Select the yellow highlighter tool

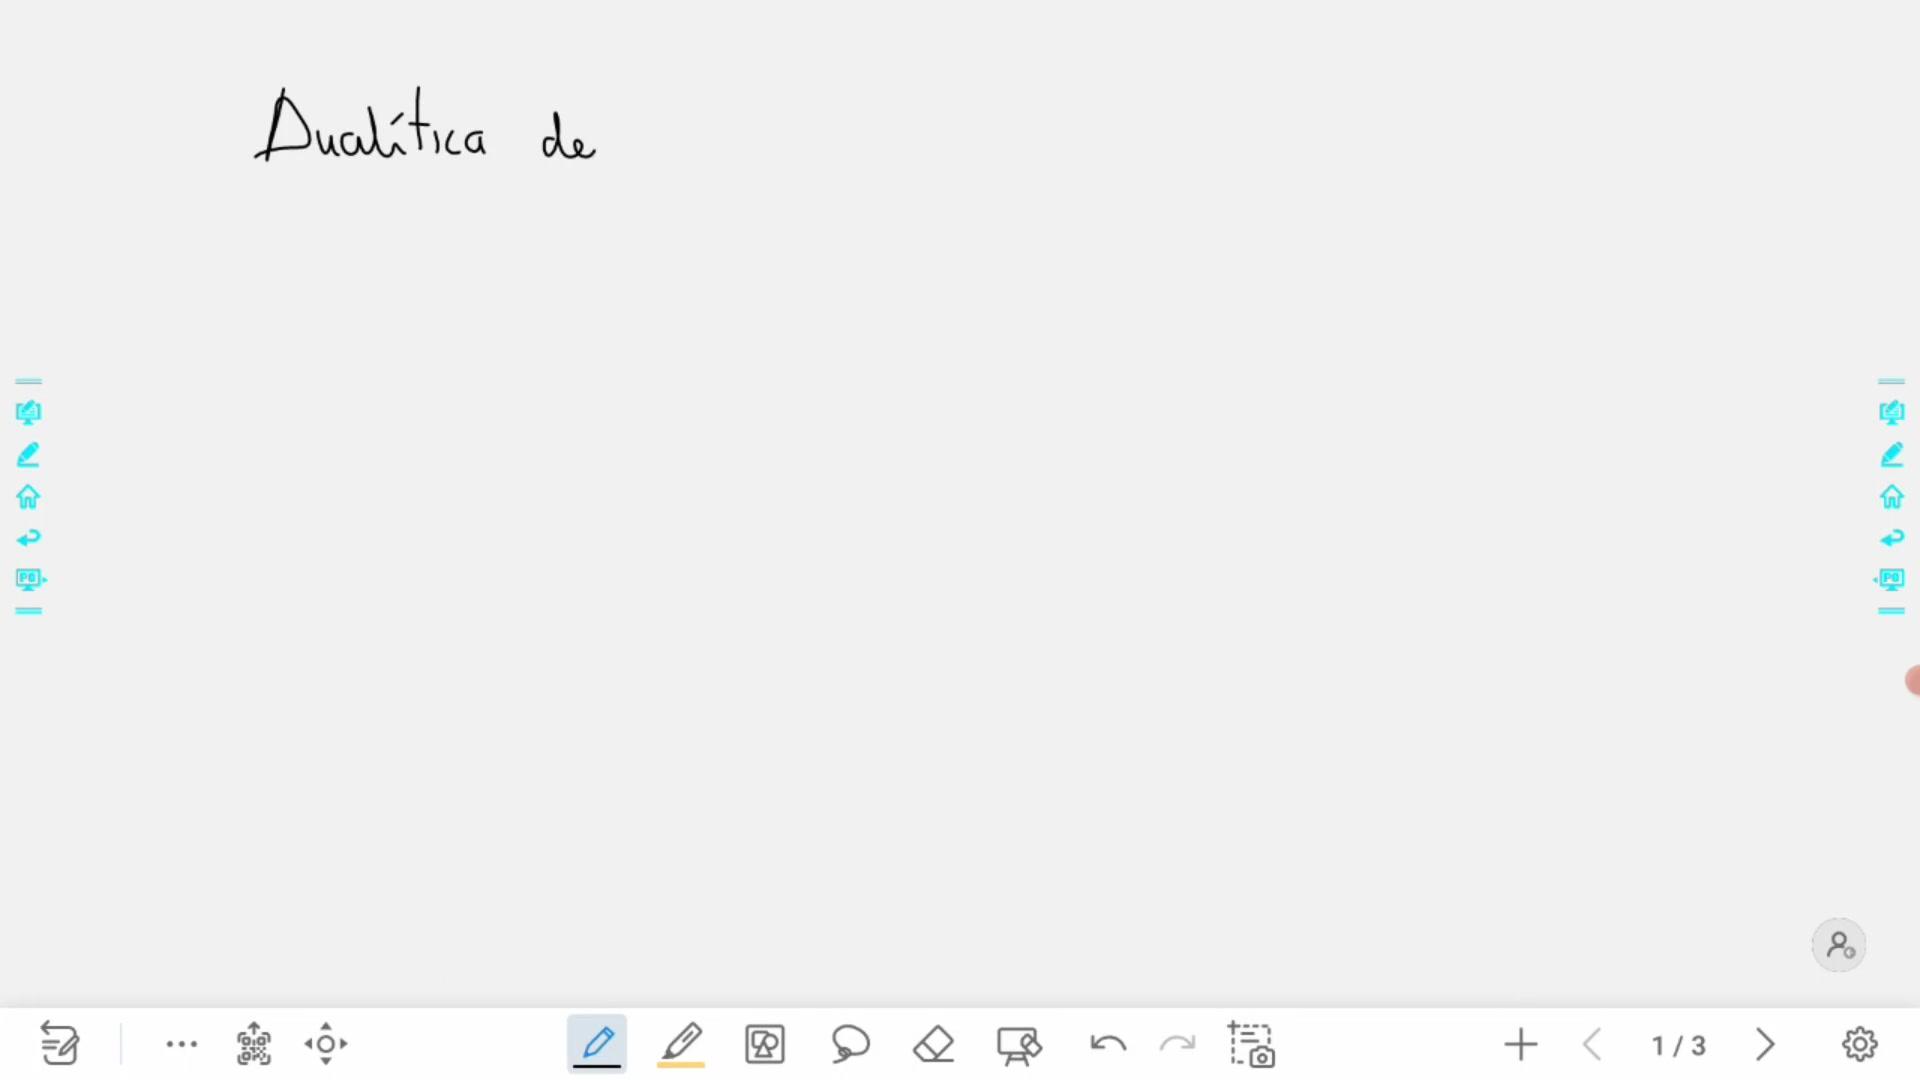click(x=681, y=1044)
